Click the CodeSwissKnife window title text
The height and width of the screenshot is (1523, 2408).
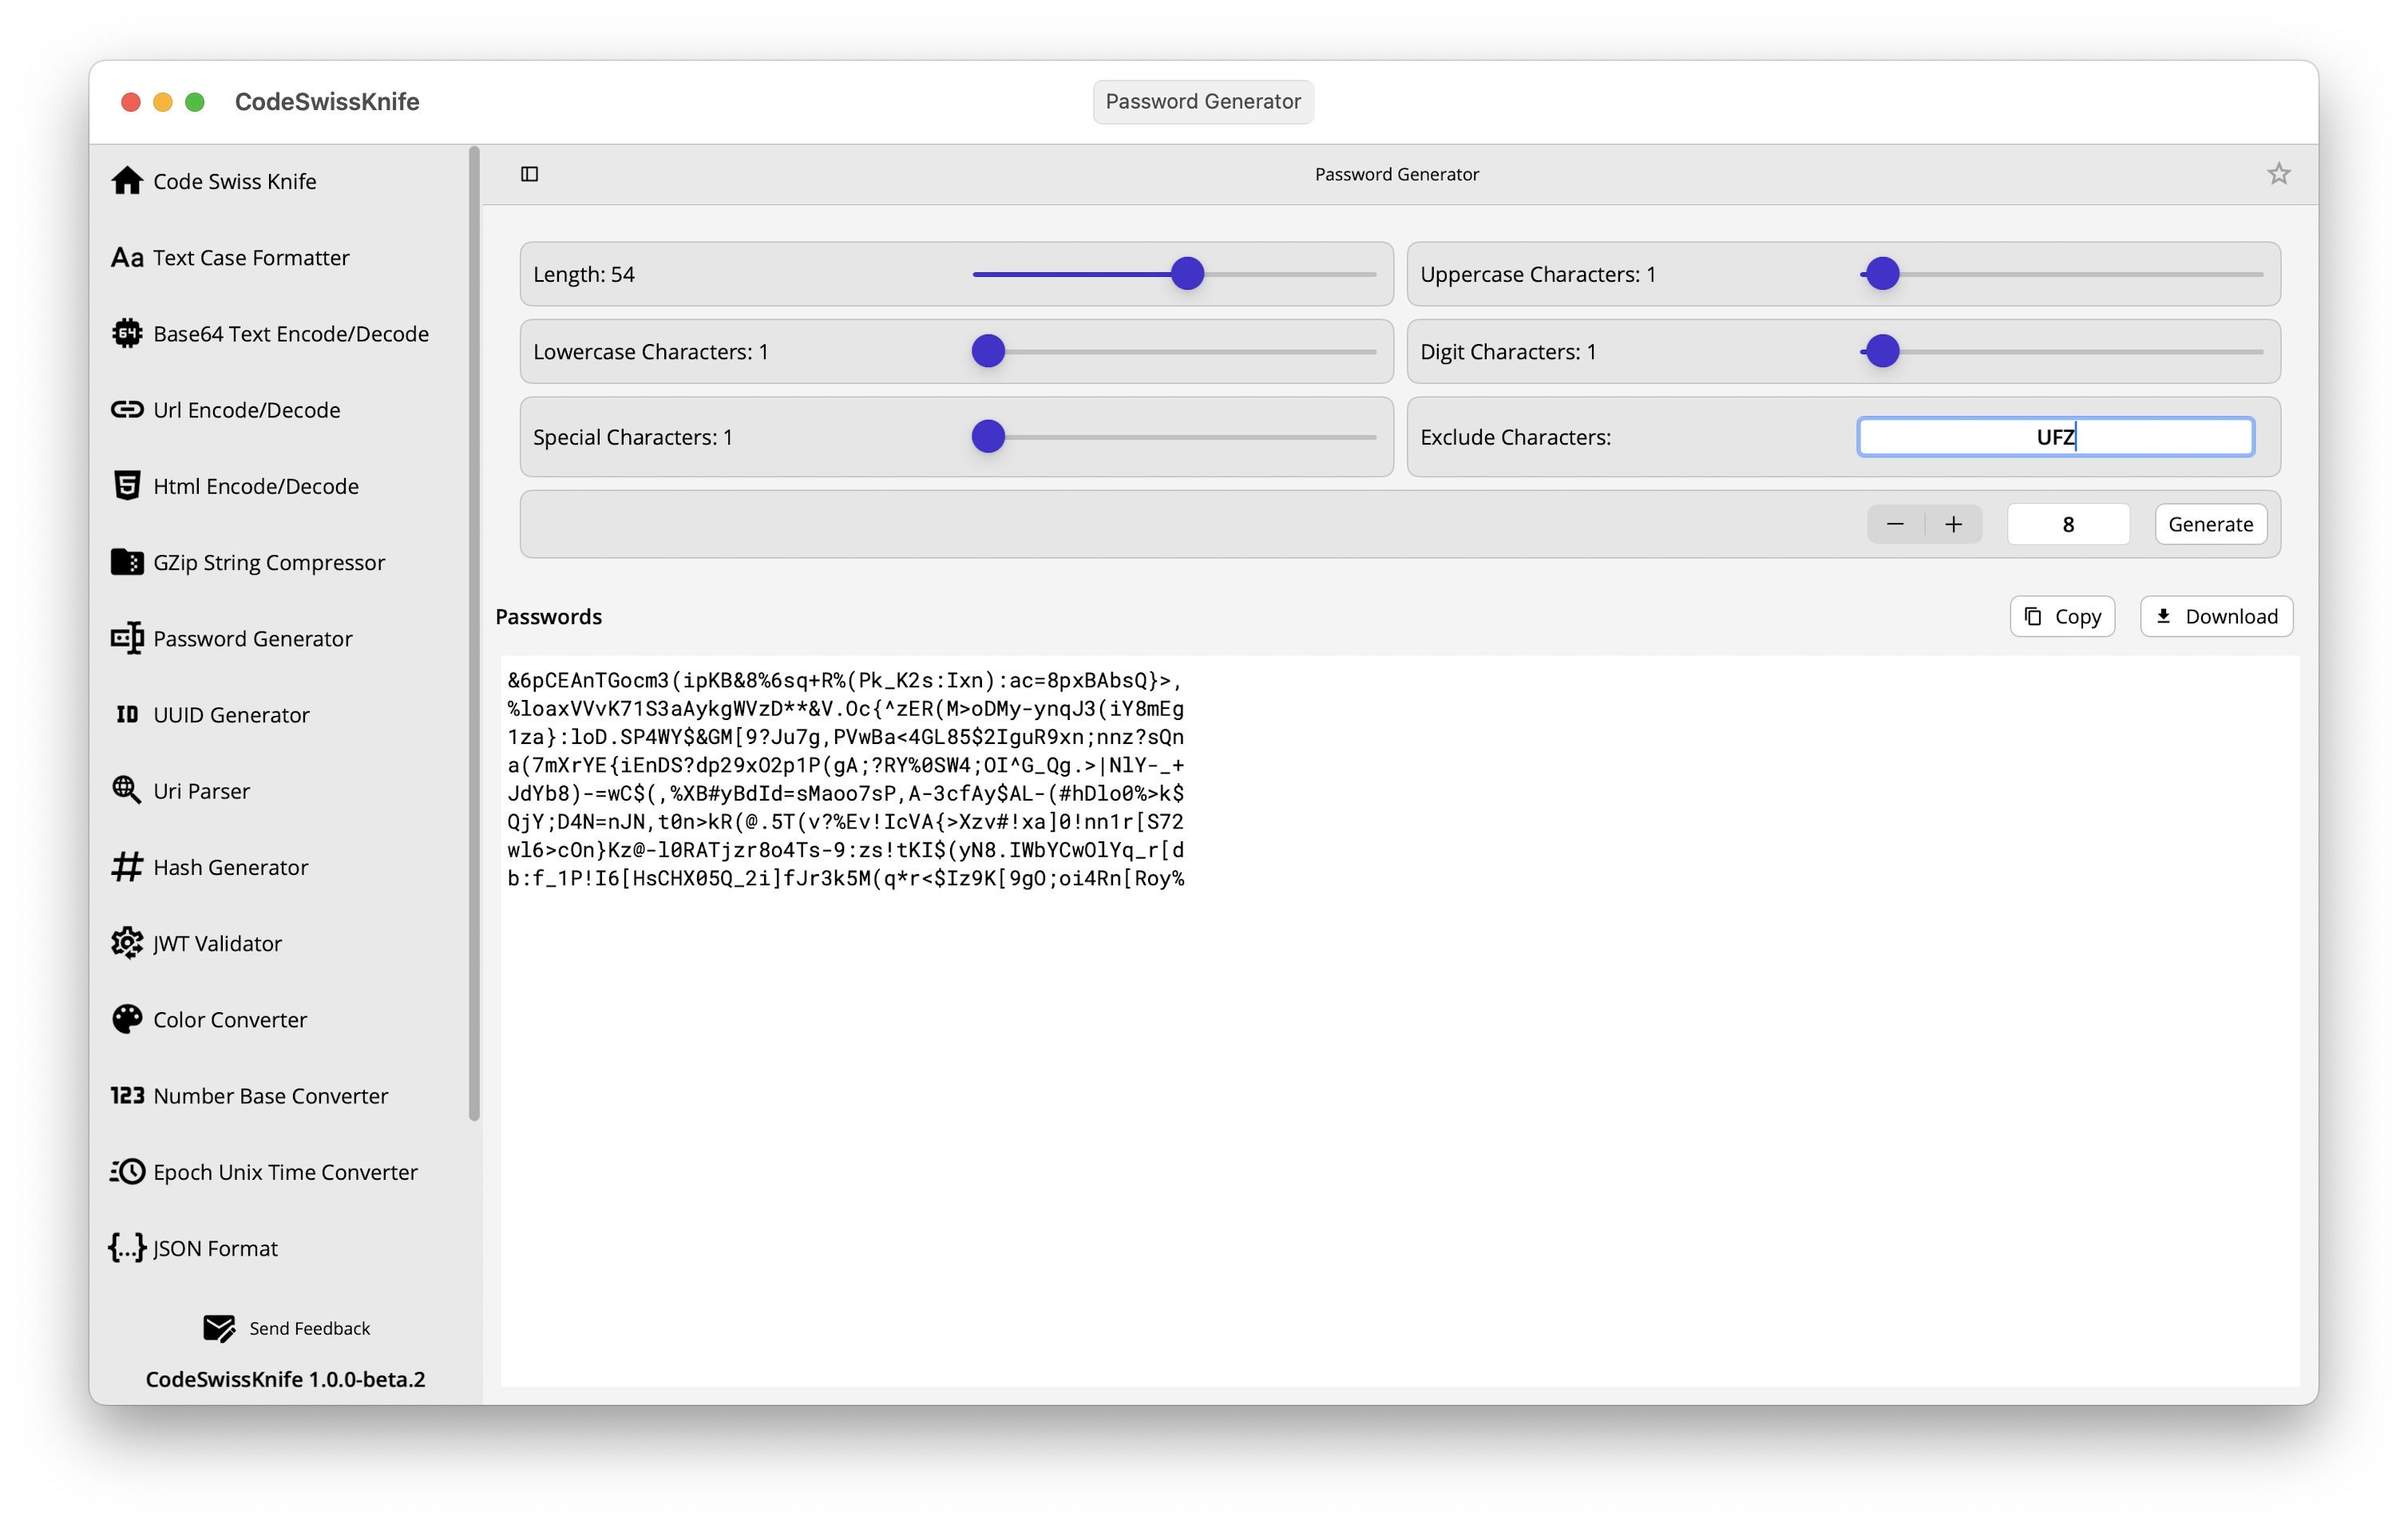click(327, 101)
